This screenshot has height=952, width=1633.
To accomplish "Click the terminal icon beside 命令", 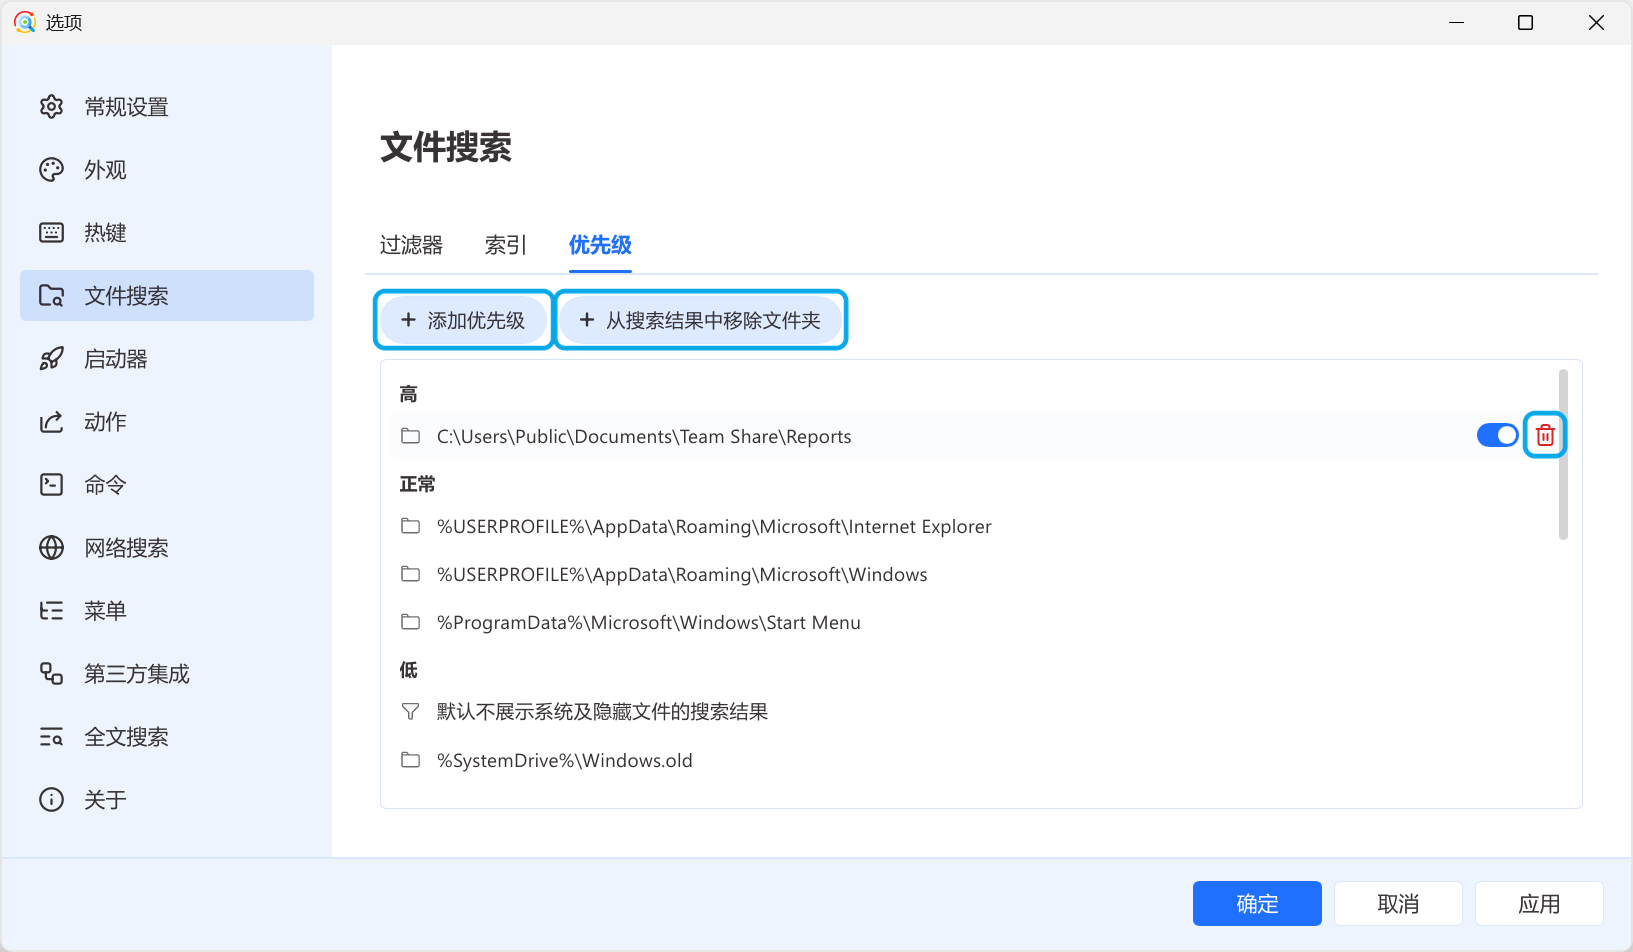I will [x=51, y=485].
